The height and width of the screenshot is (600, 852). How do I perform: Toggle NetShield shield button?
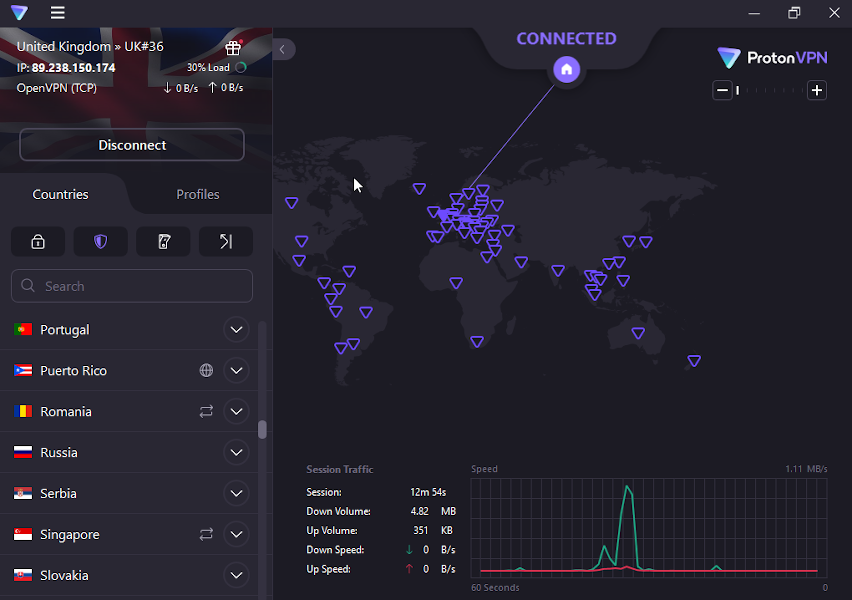coord(100,241)
